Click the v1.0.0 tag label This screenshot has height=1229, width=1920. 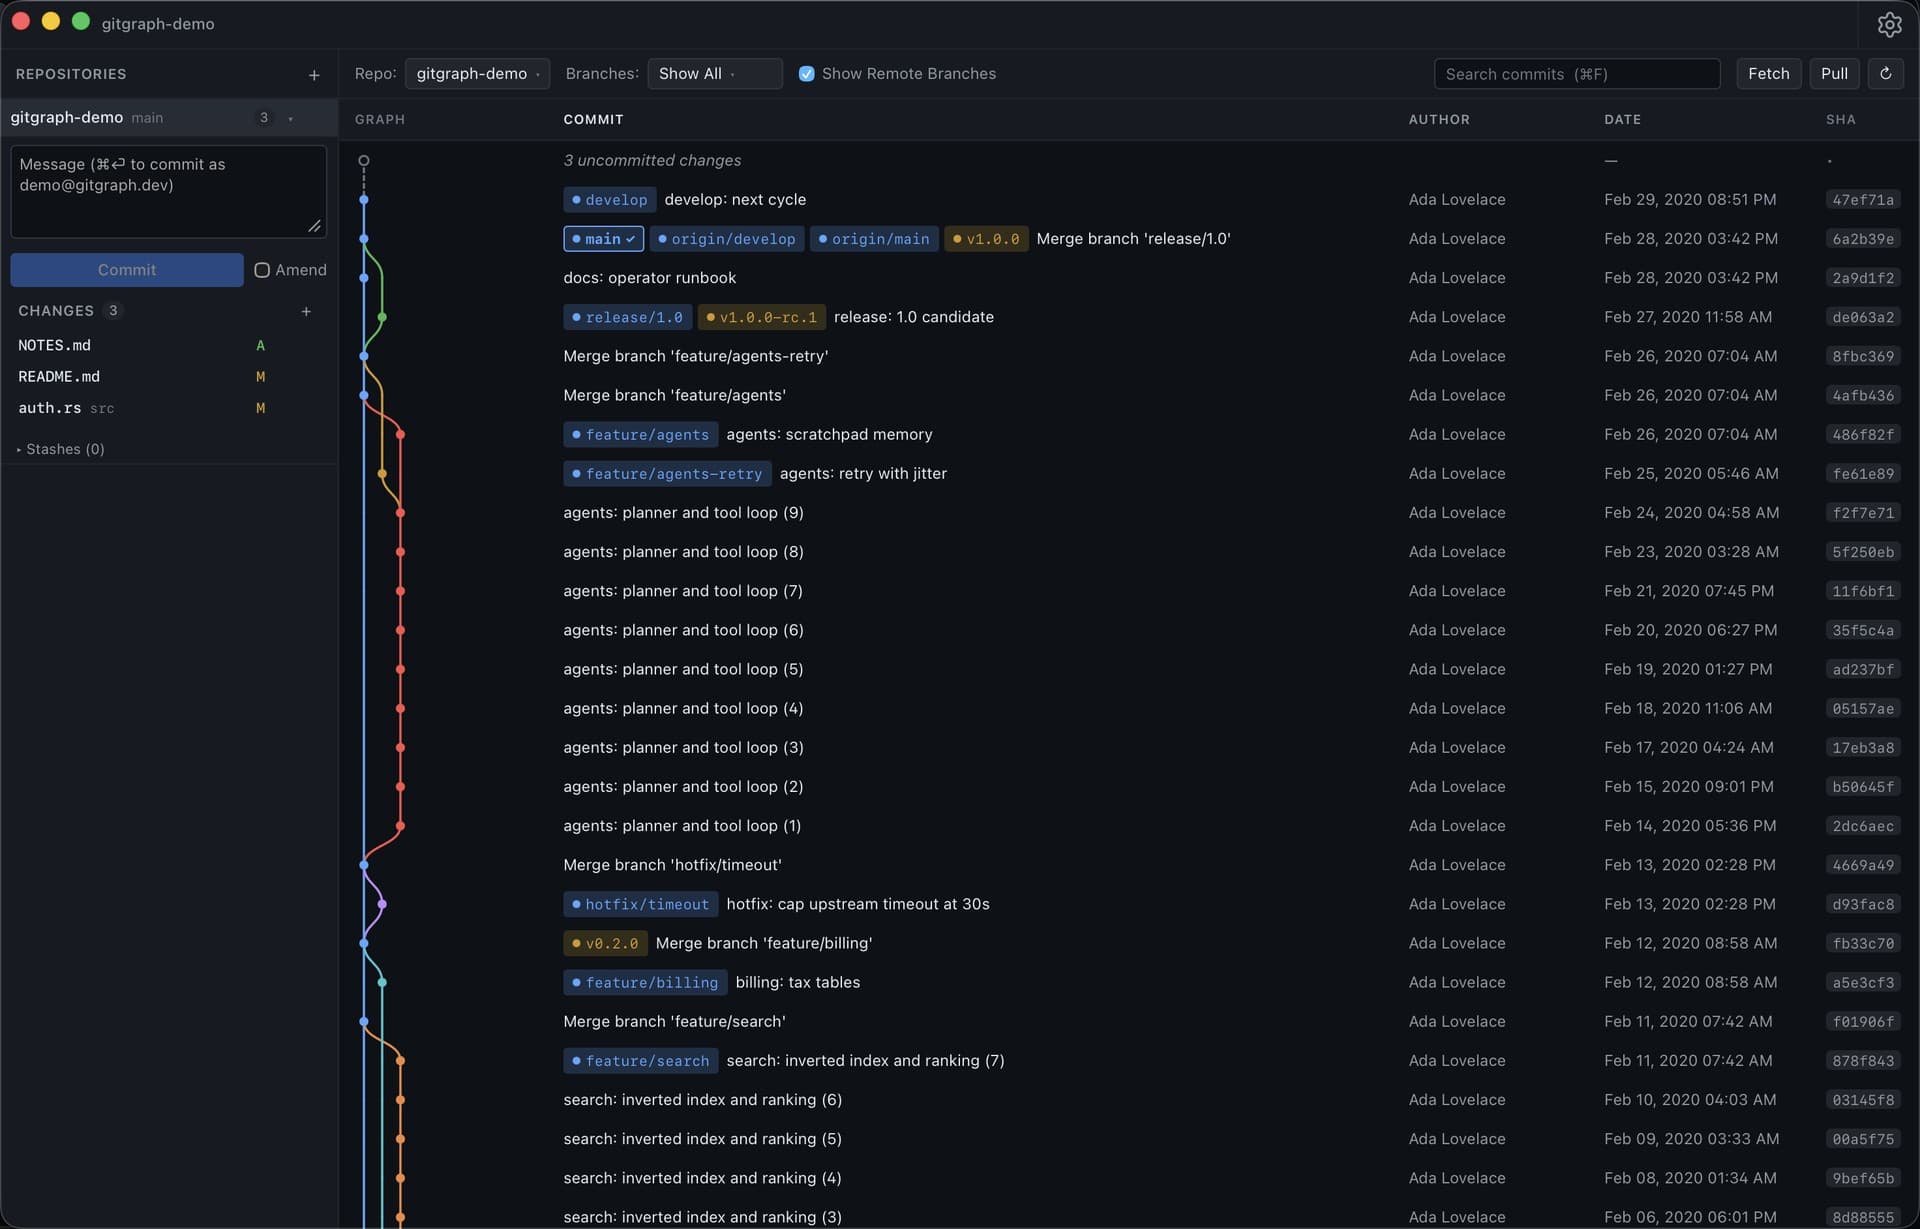pos(986,239)
